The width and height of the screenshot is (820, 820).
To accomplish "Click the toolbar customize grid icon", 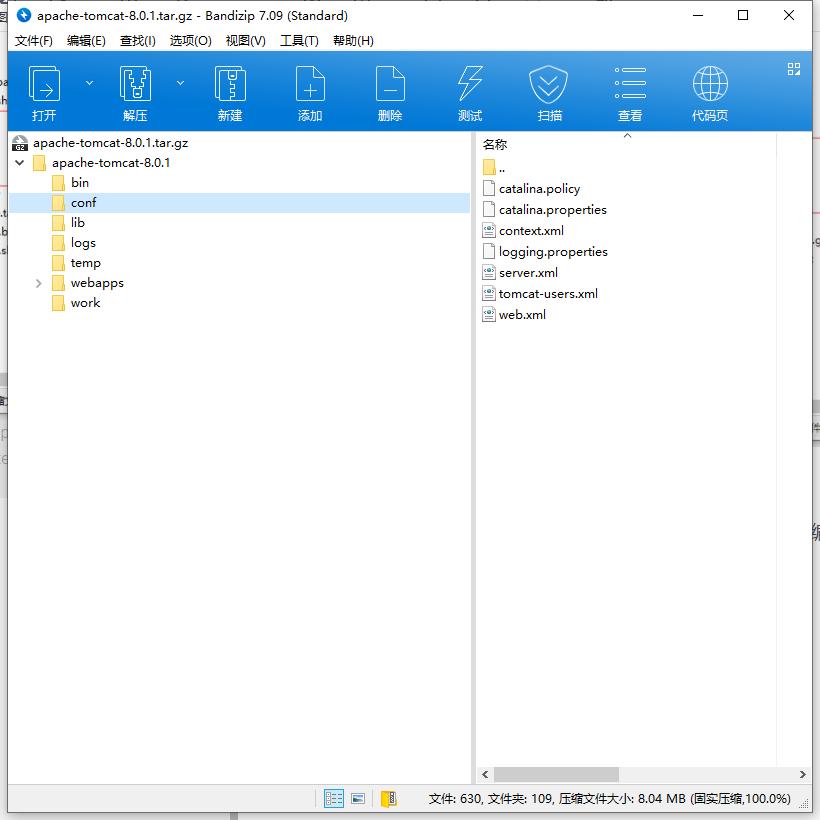I will 794,69.
